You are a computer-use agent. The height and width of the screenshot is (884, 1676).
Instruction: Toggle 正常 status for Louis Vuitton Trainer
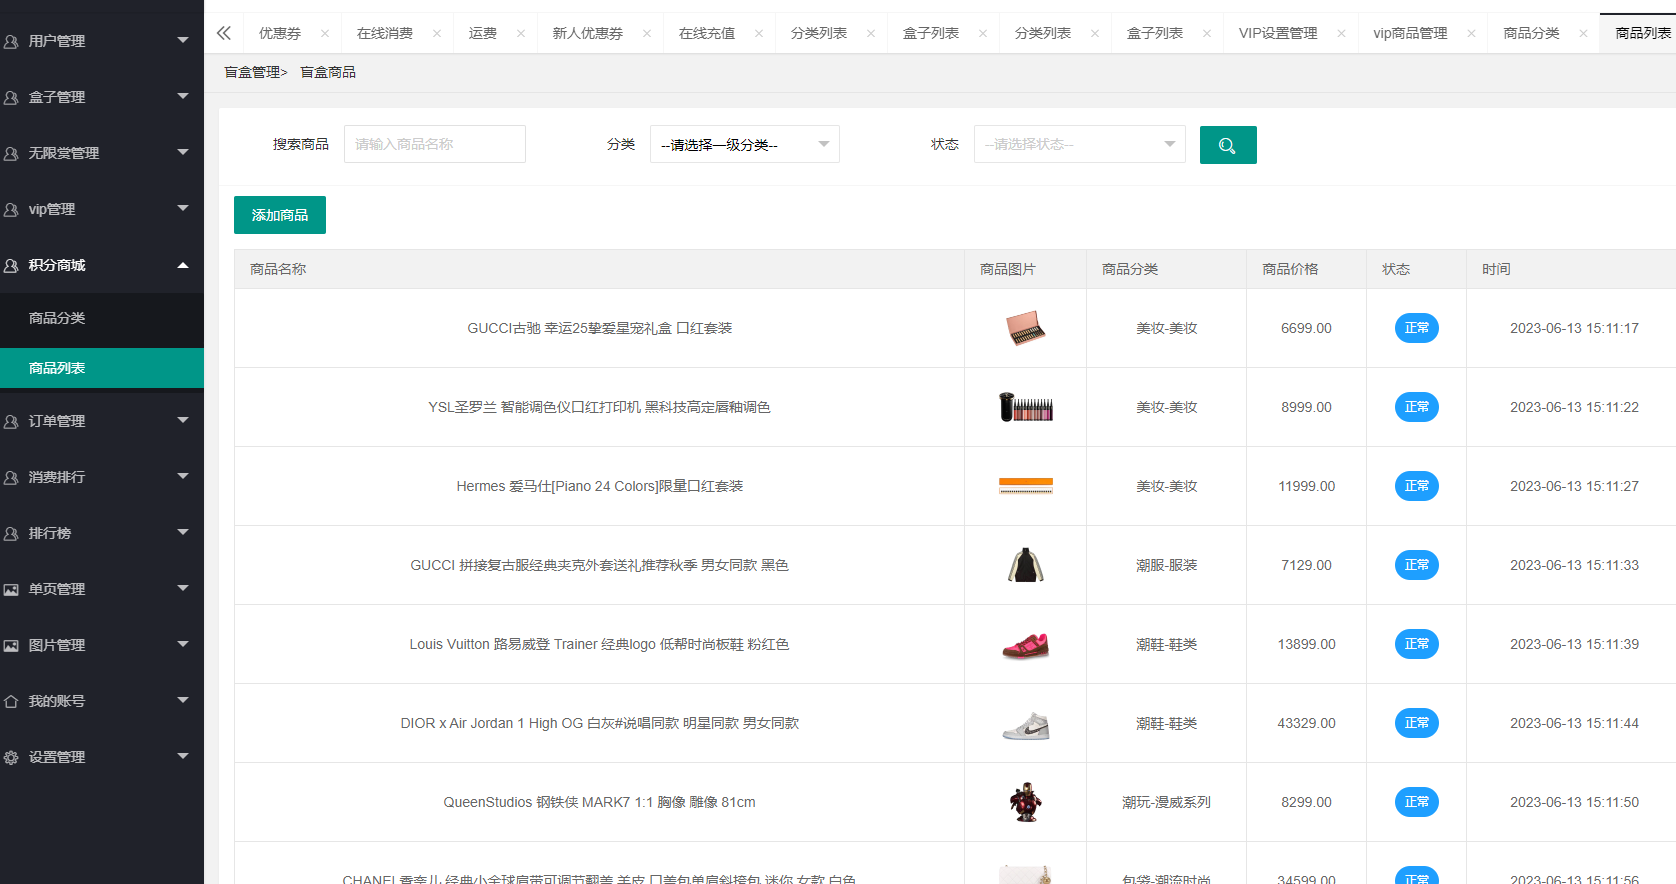1416,644
